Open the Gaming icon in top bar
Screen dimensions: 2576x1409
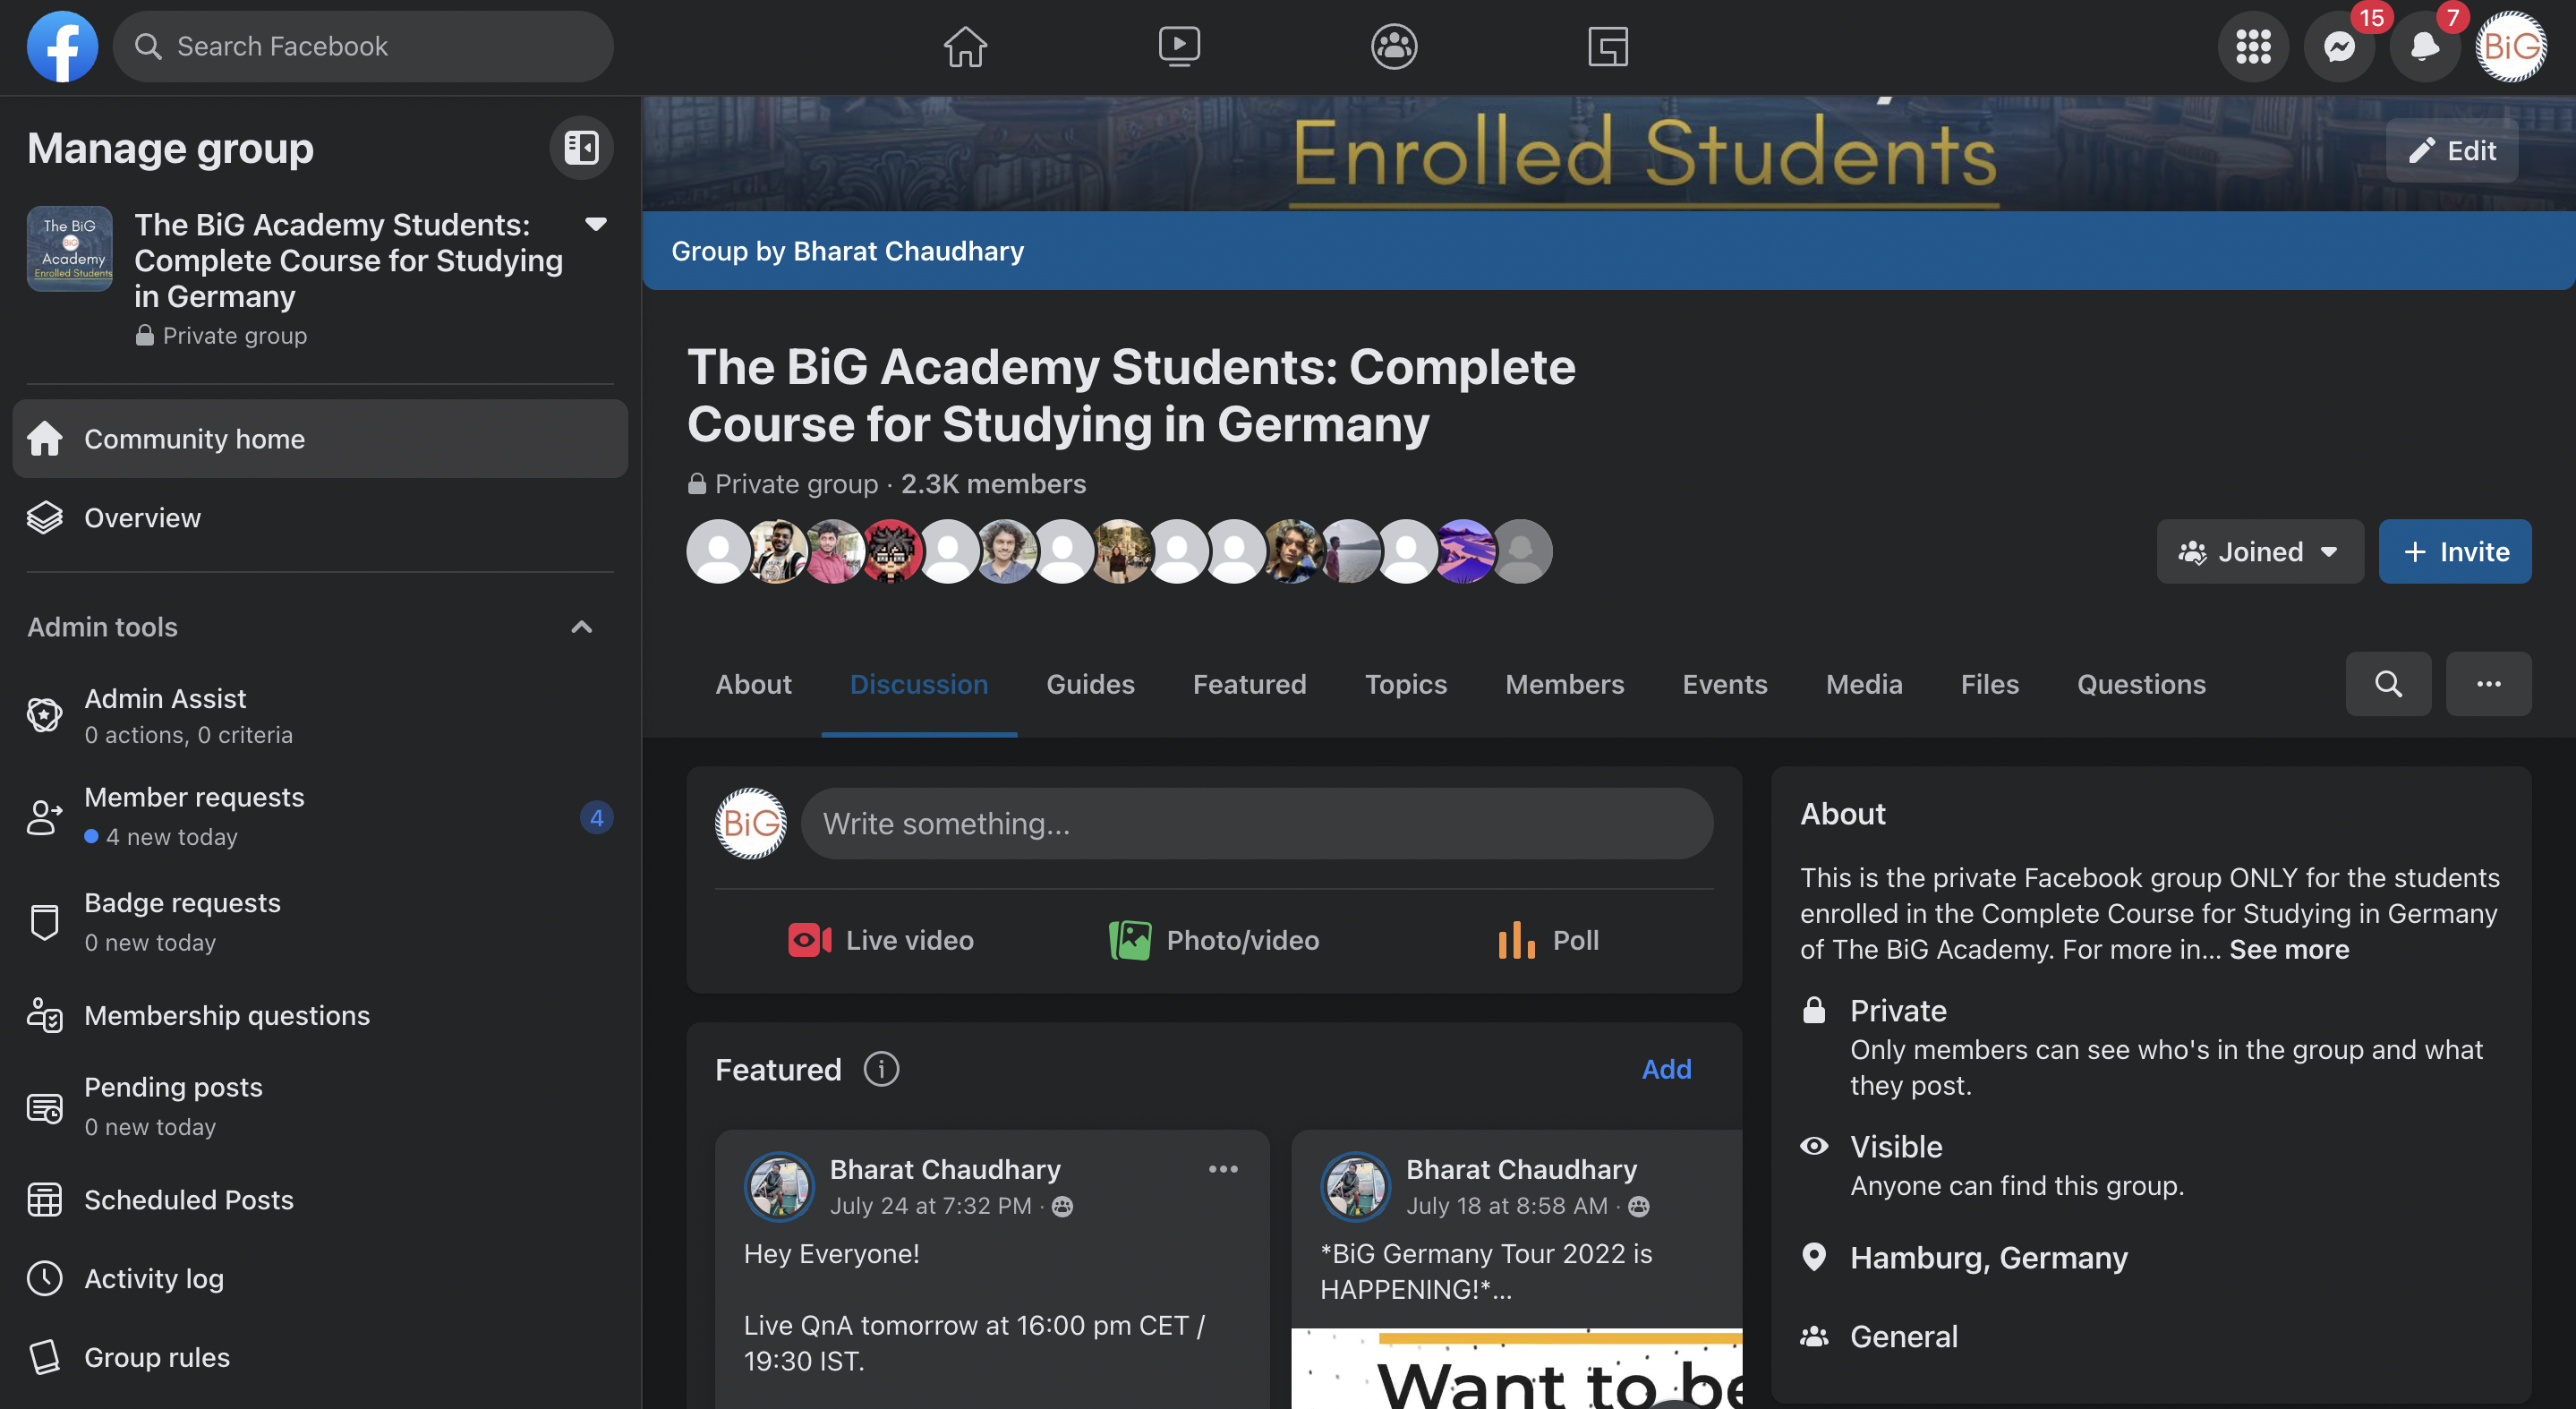[1608, 46]
